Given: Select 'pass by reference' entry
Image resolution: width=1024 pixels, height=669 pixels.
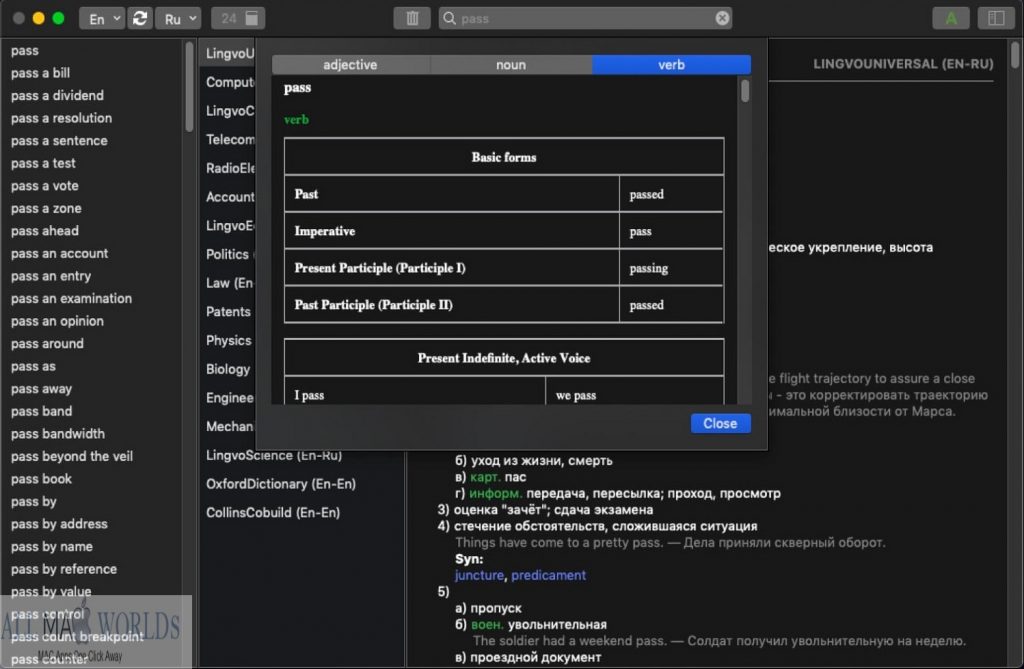Looking at the screenshot, I should (63, 569).
